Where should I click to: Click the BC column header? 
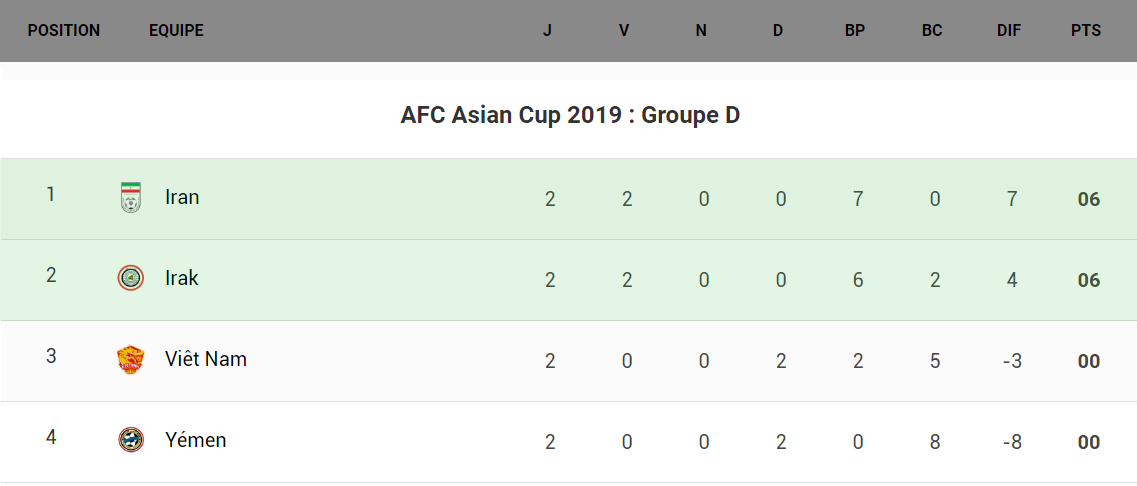pos(932,31)
